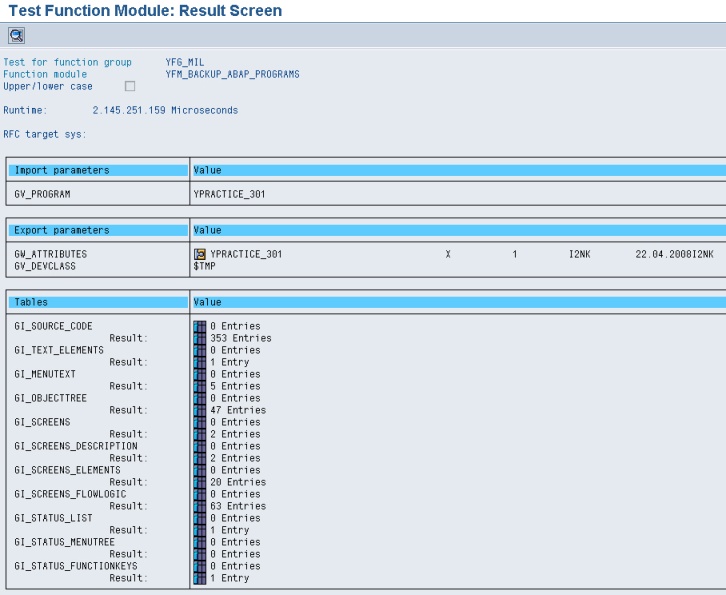Viewport: 726px width, 595px height.
Task: Select the GV_PROGRAM value YPRACTICE_301
Action: coord(229,194)
